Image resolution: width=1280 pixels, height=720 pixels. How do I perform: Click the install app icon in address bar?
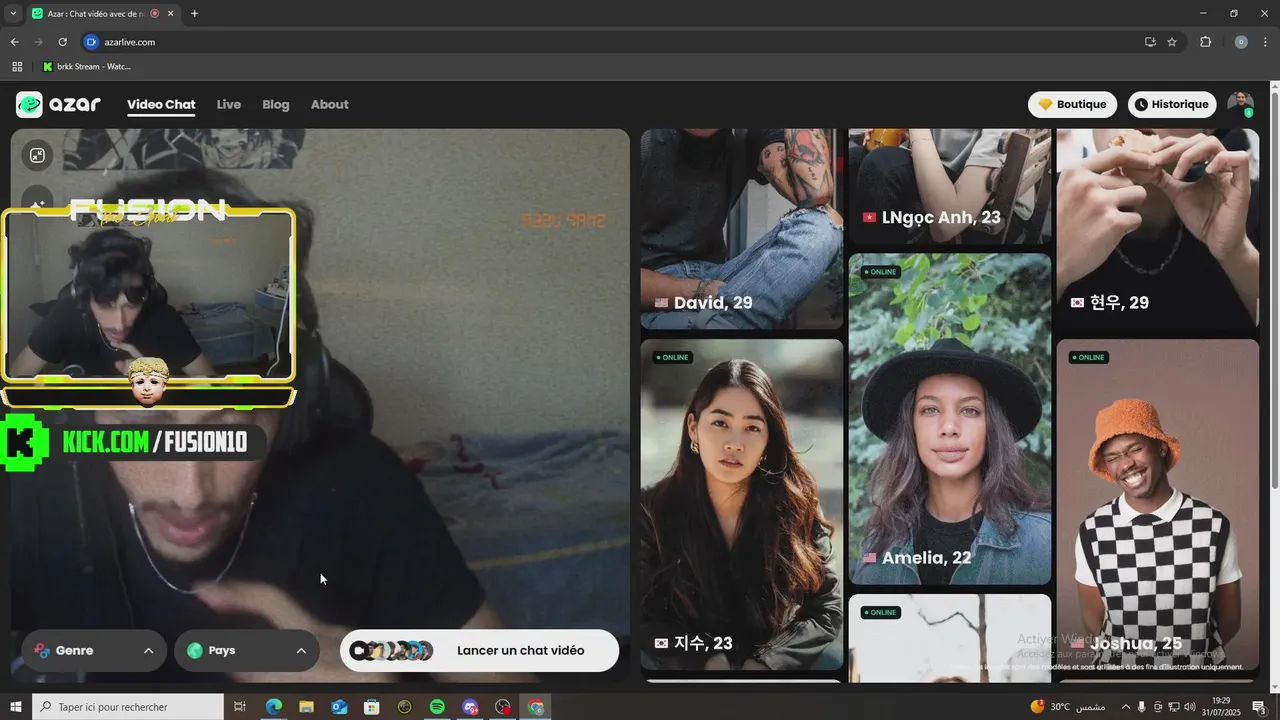(x=1150, y=42)
